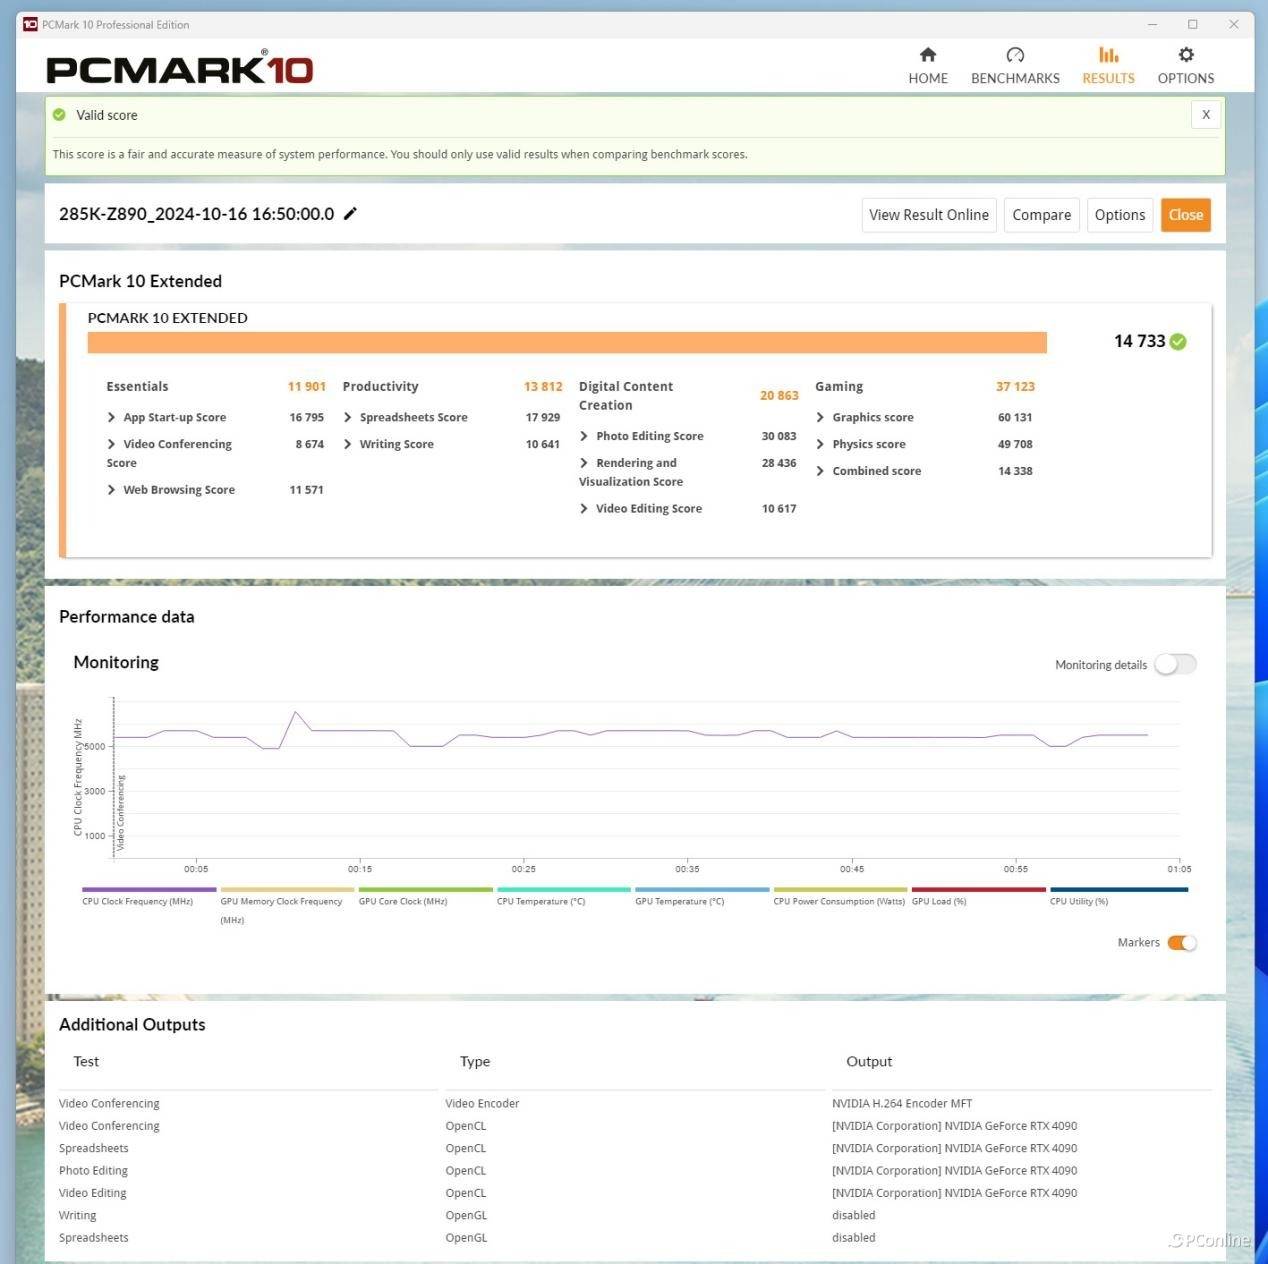The width and height of the screenshot is (1268, 1264).
Task: Open the Benchmarks gauge icon
Action: 1014,55
